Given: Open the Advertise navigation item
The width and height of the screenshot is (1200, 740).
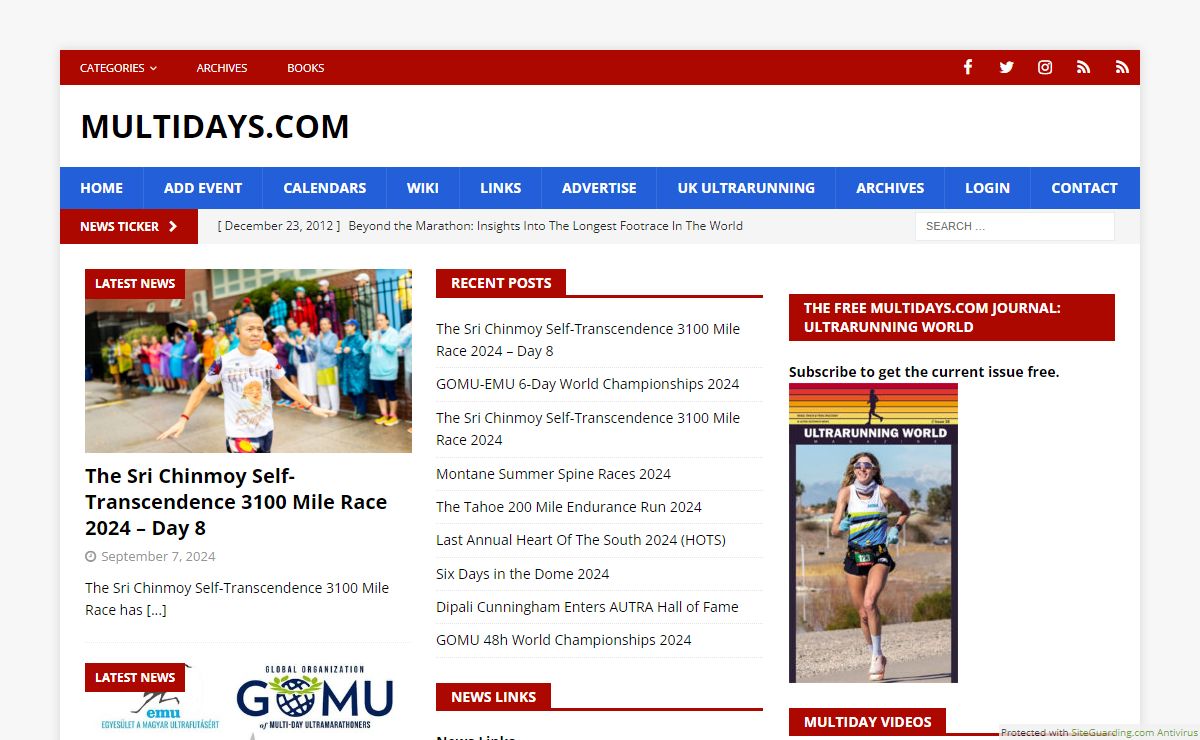Looking at the screenshot, I should [x=599, y=188].
